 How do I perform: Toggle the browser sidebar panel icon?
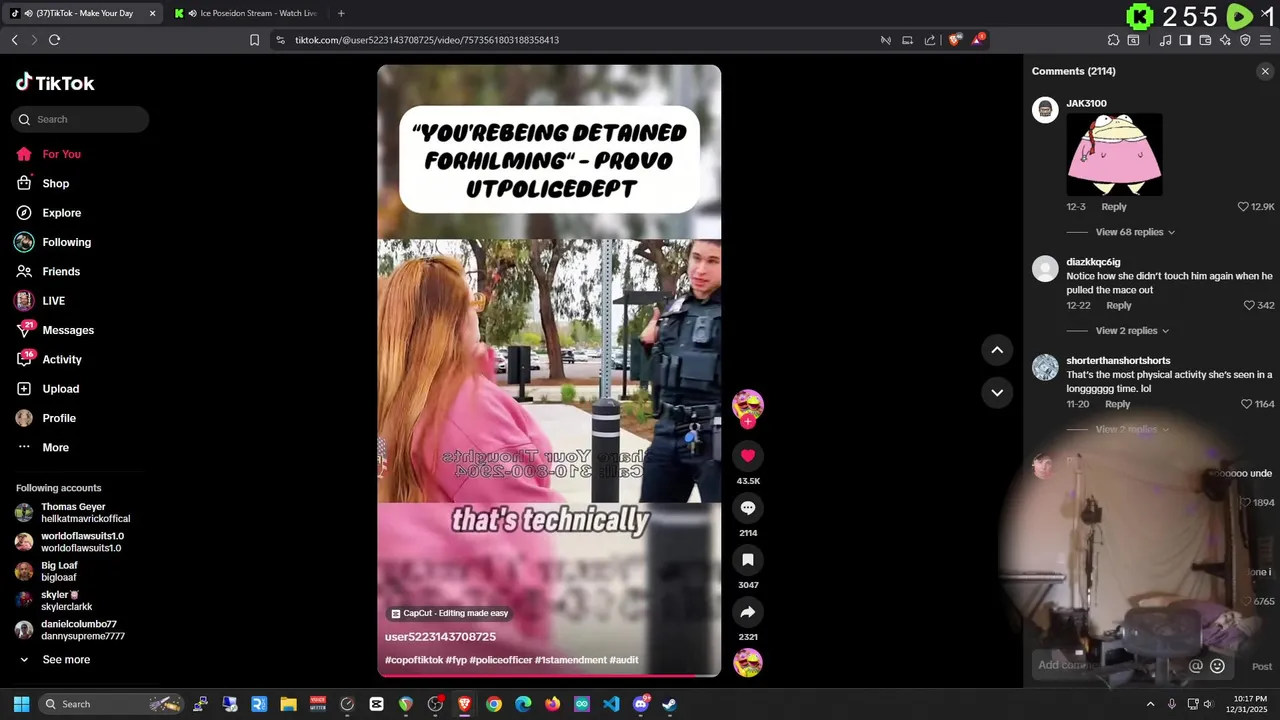(1185, 40)
